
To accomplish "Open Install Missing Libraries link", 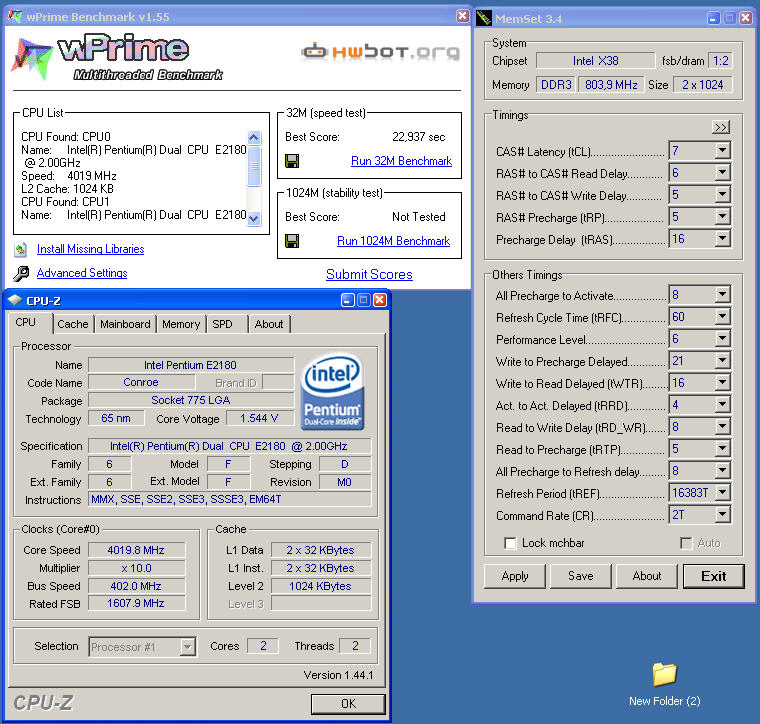I will pos(91,249).
